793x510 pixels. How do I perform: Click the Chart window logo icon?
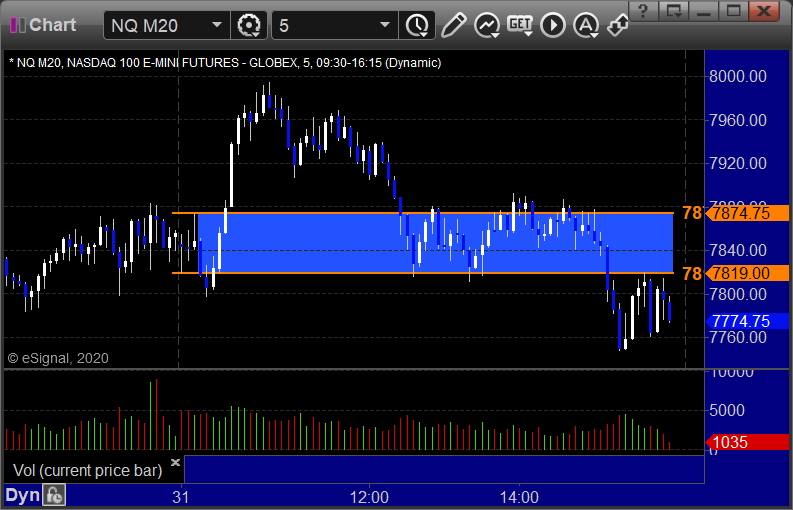pos(18,25)
